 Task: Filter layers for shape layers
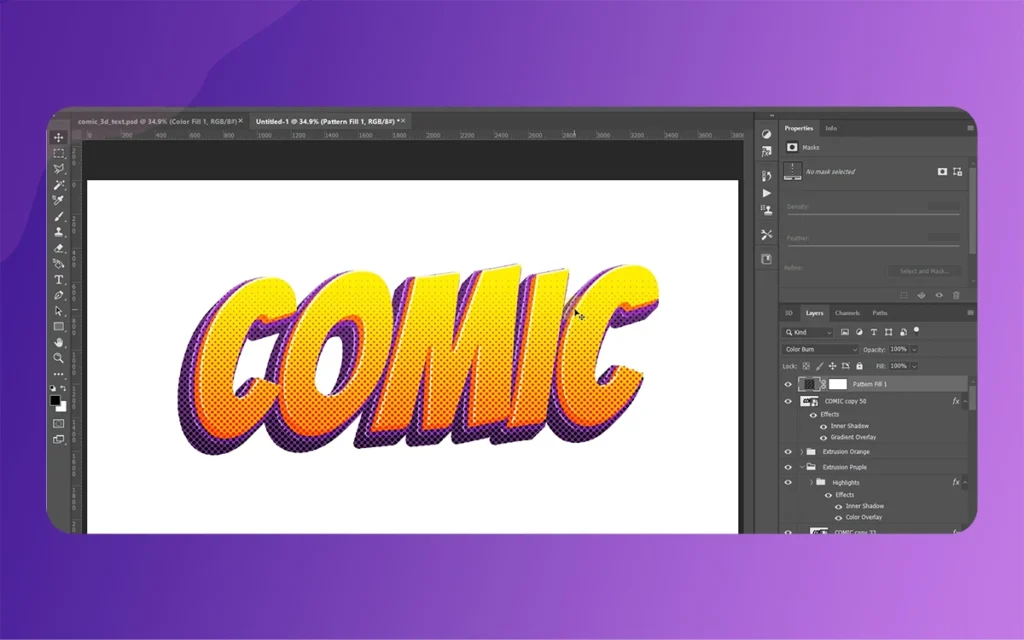point(888,332)
